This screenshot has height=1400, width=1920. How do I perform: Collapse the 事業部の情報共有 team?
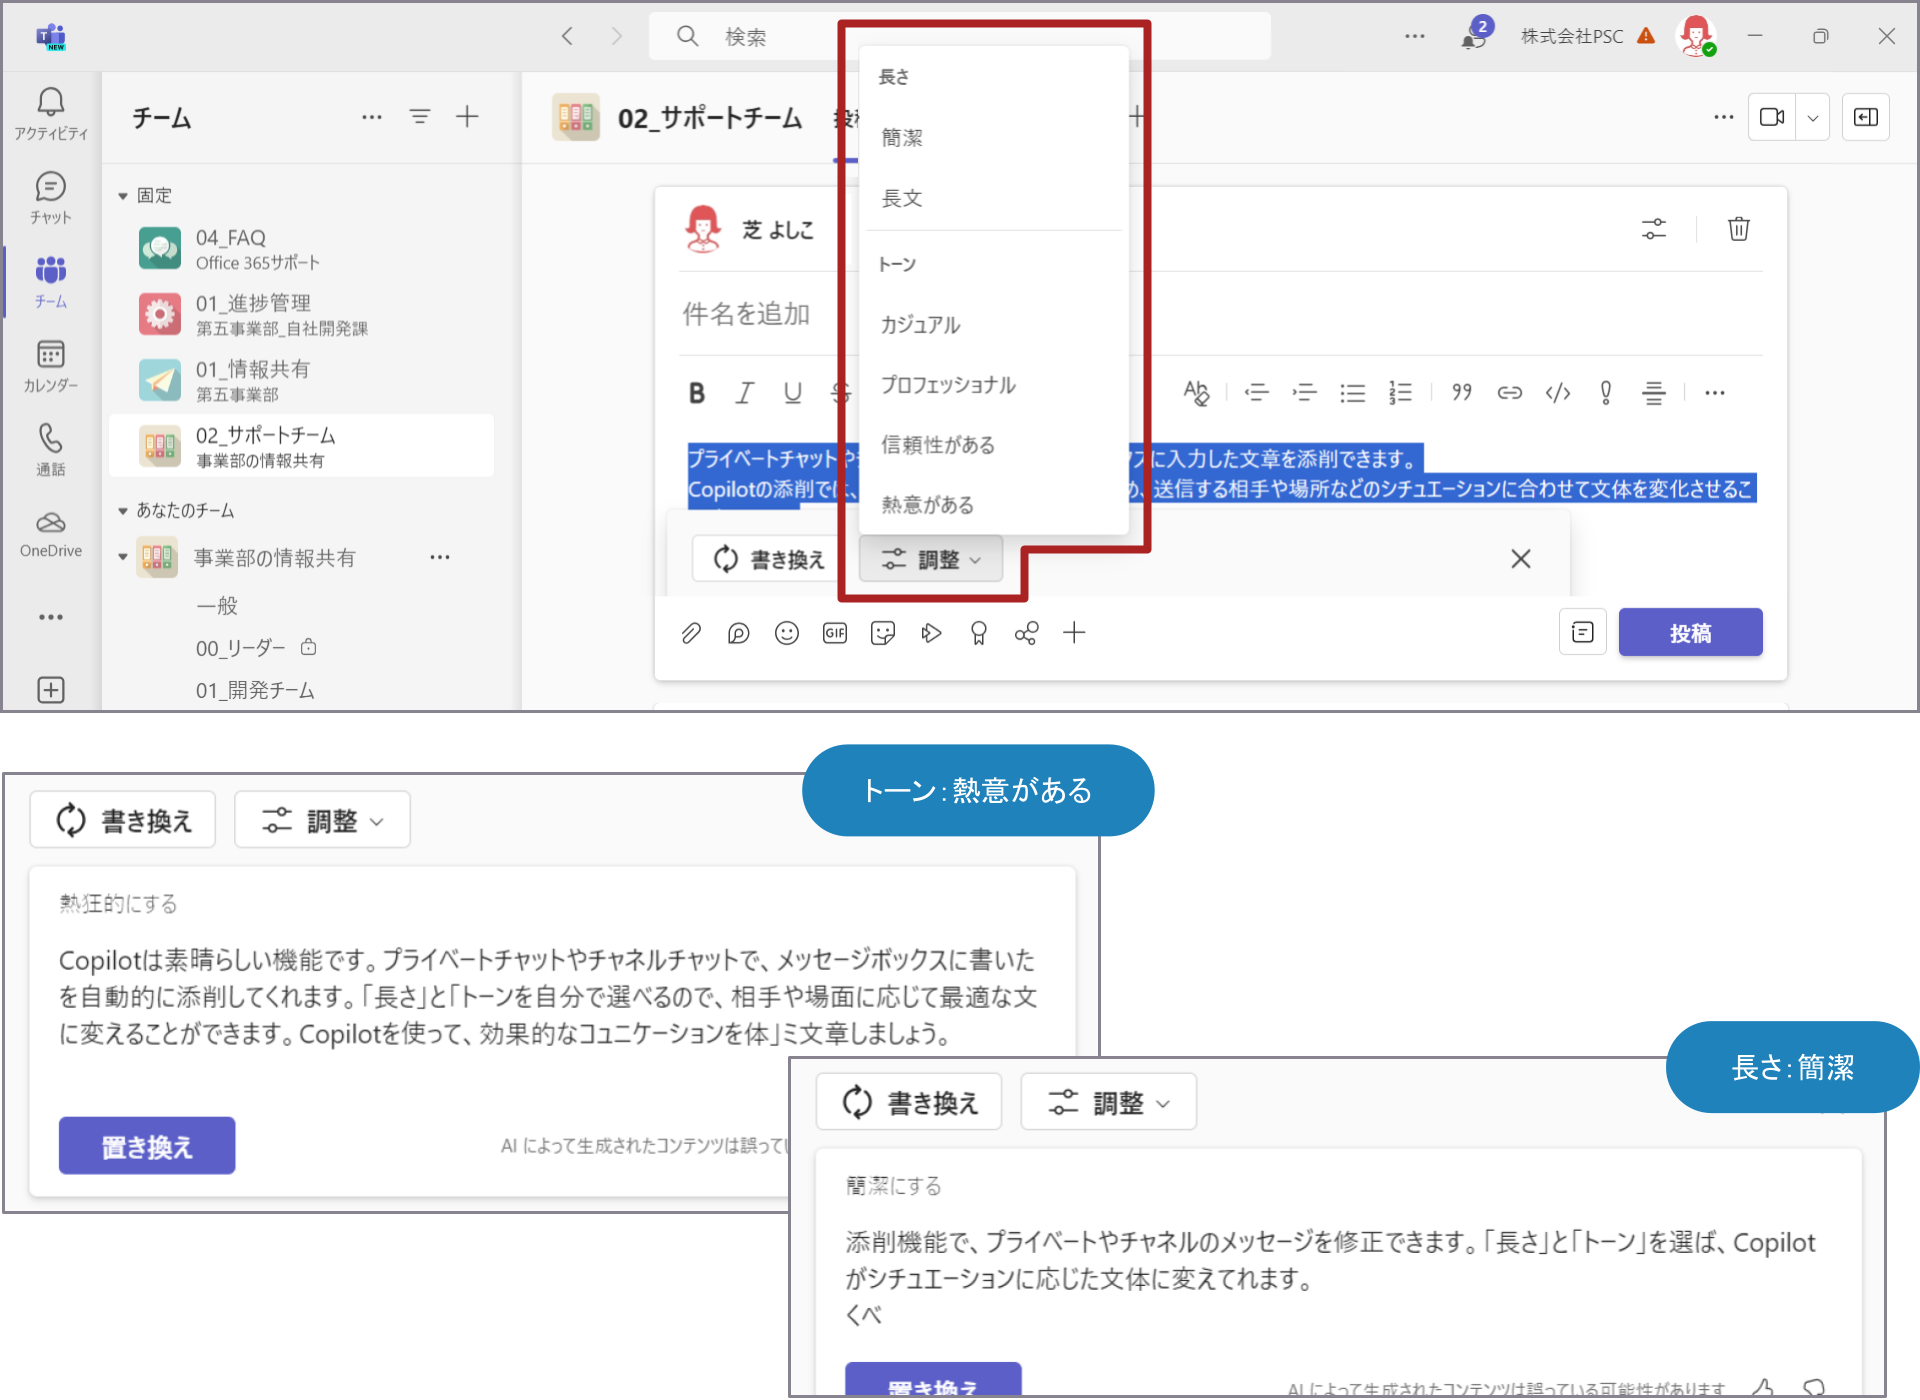point(123,558)
